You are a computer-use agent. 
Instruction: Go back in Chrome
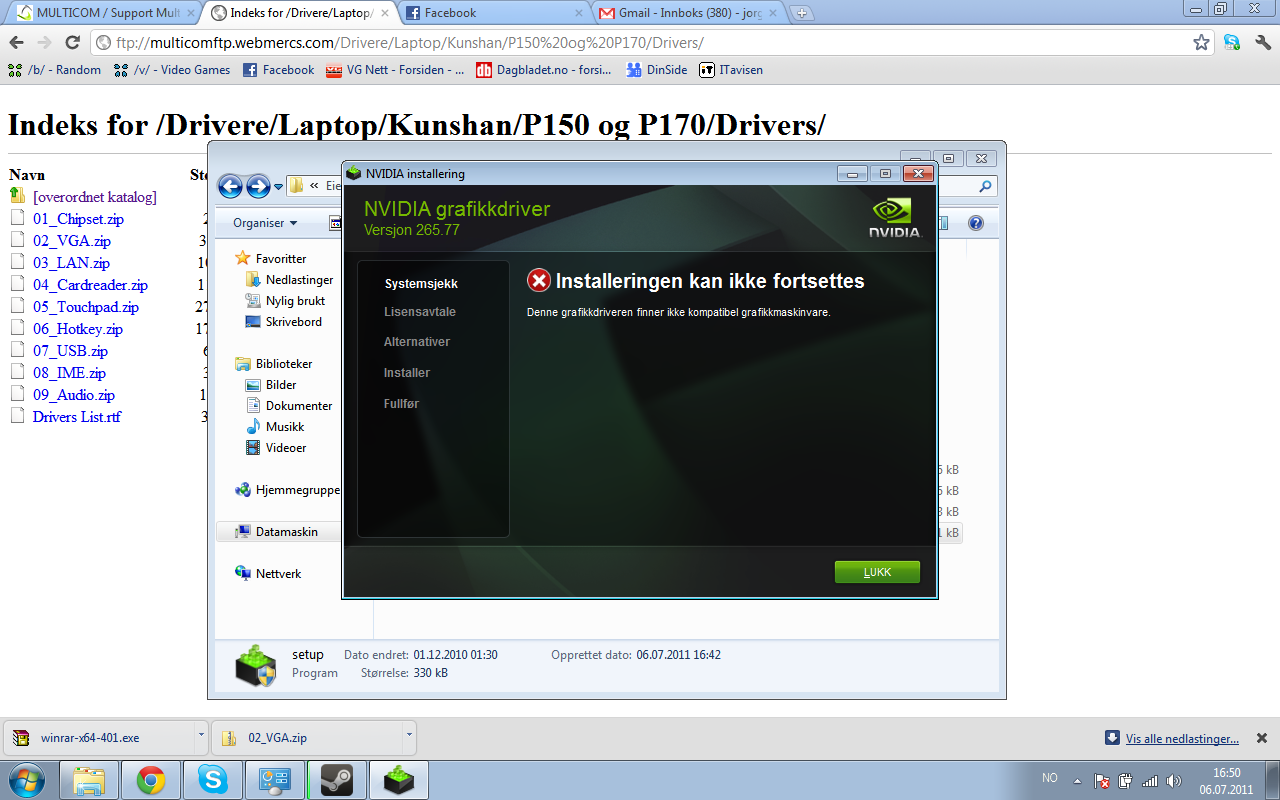click(x=16, y=43)
